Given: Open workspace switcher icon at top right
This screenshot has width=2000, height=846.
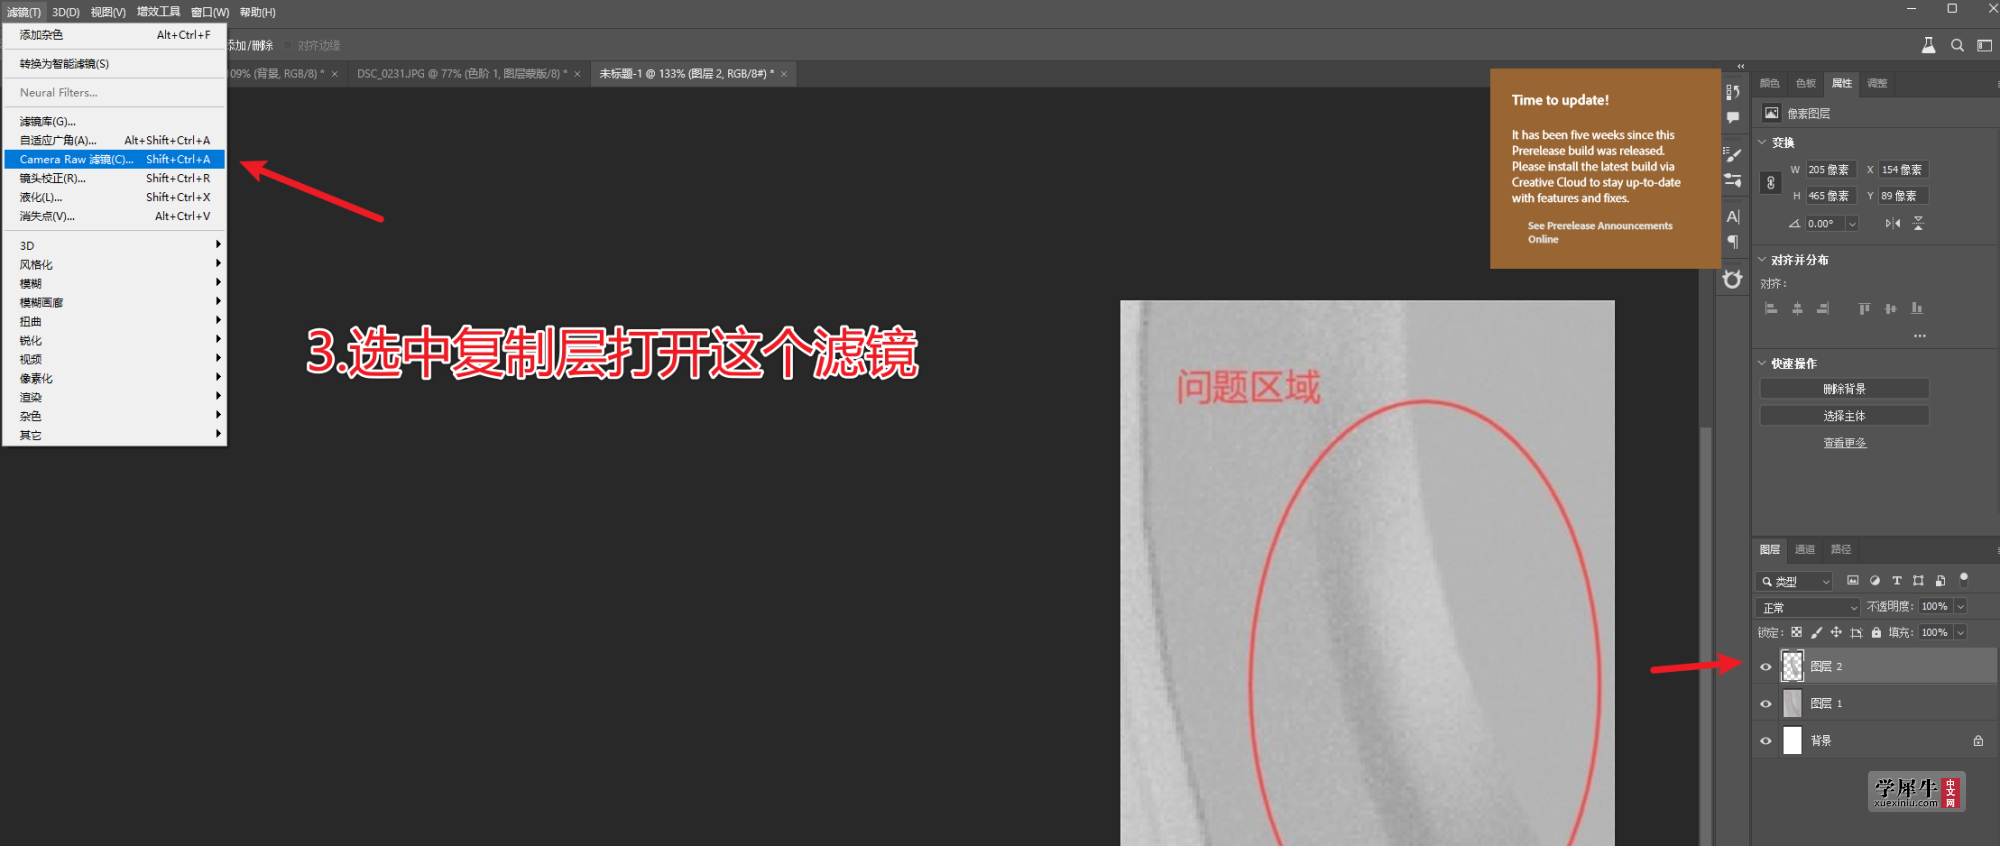Looking at the screenshot, I should tap(1984, 45).
